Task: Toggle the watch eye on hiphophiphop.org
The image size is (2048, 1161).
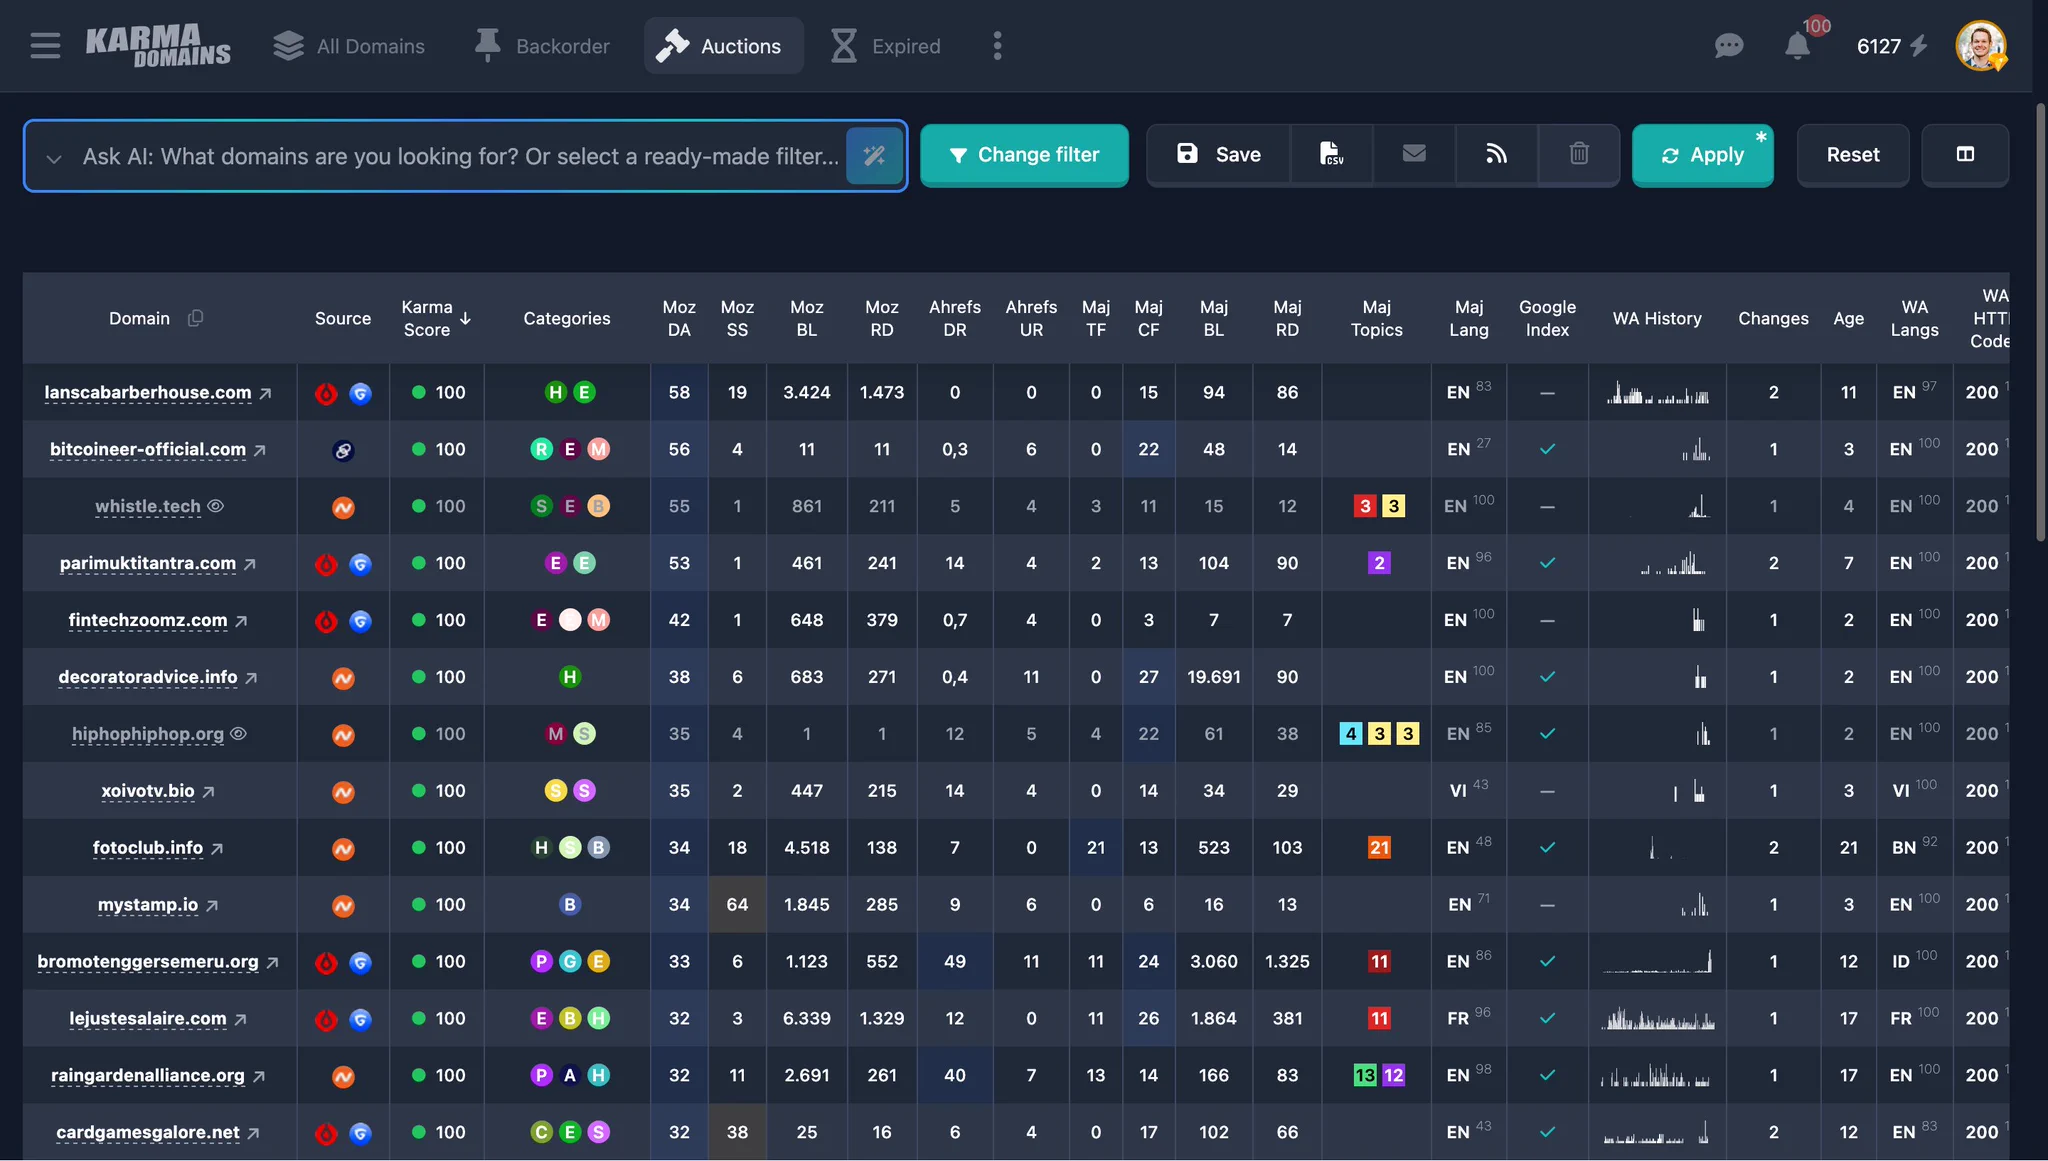Action: click(238, 733)
